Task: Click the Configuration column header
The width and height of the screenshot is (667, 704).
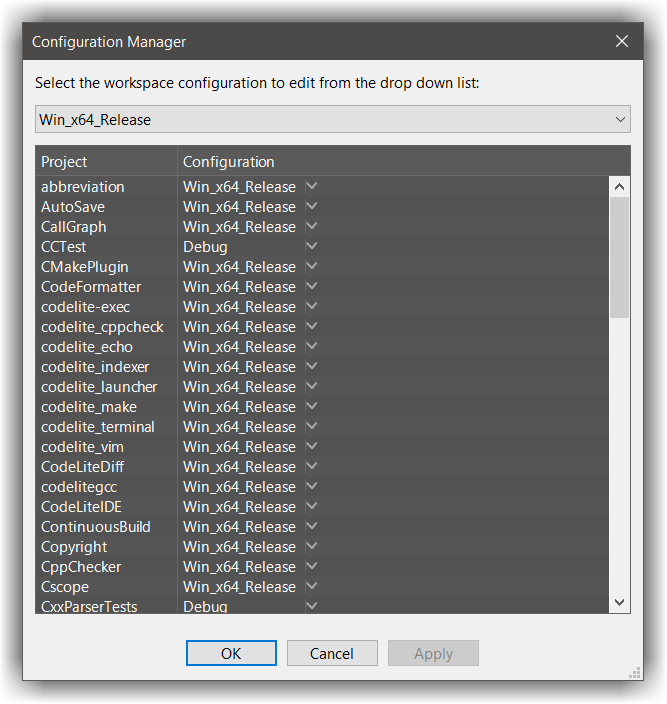Action: click(228, 162)
